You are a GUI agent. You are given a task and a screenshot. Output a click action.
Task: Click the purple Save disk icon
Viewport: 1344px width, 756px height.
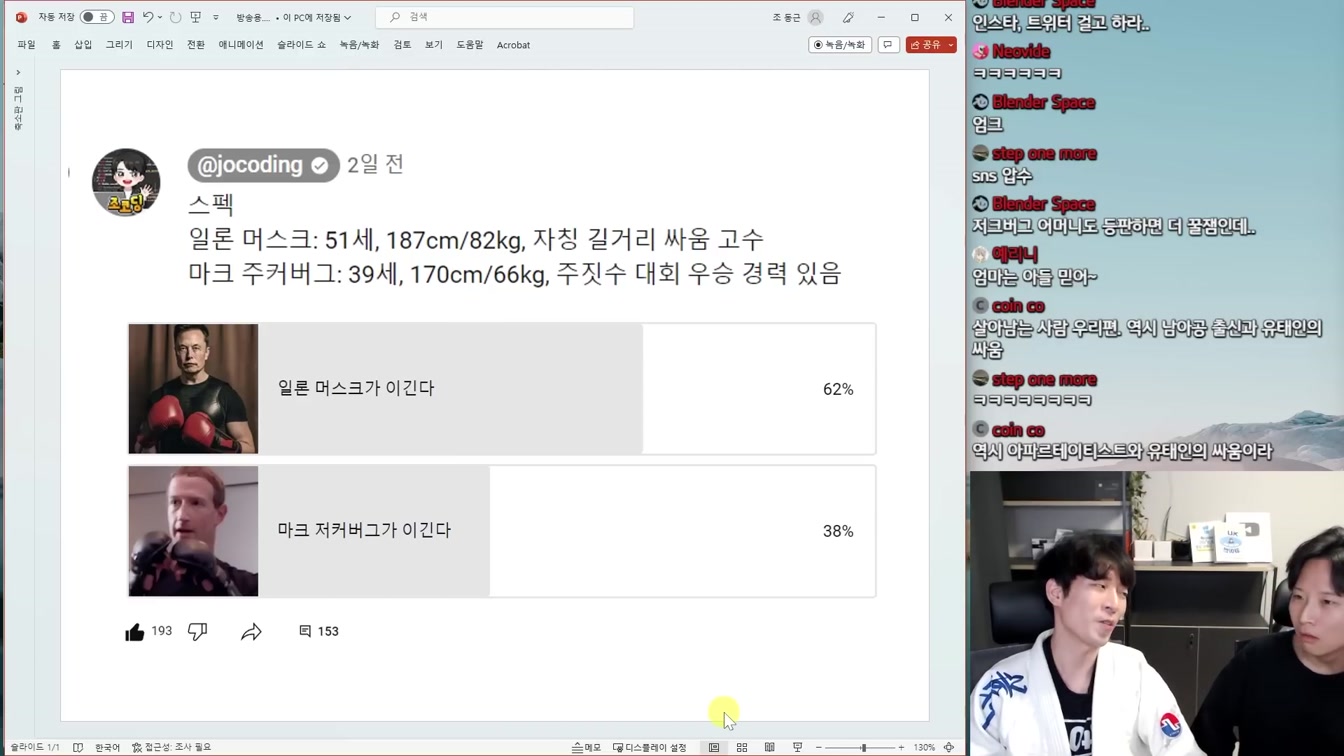[x=128, y=17]
